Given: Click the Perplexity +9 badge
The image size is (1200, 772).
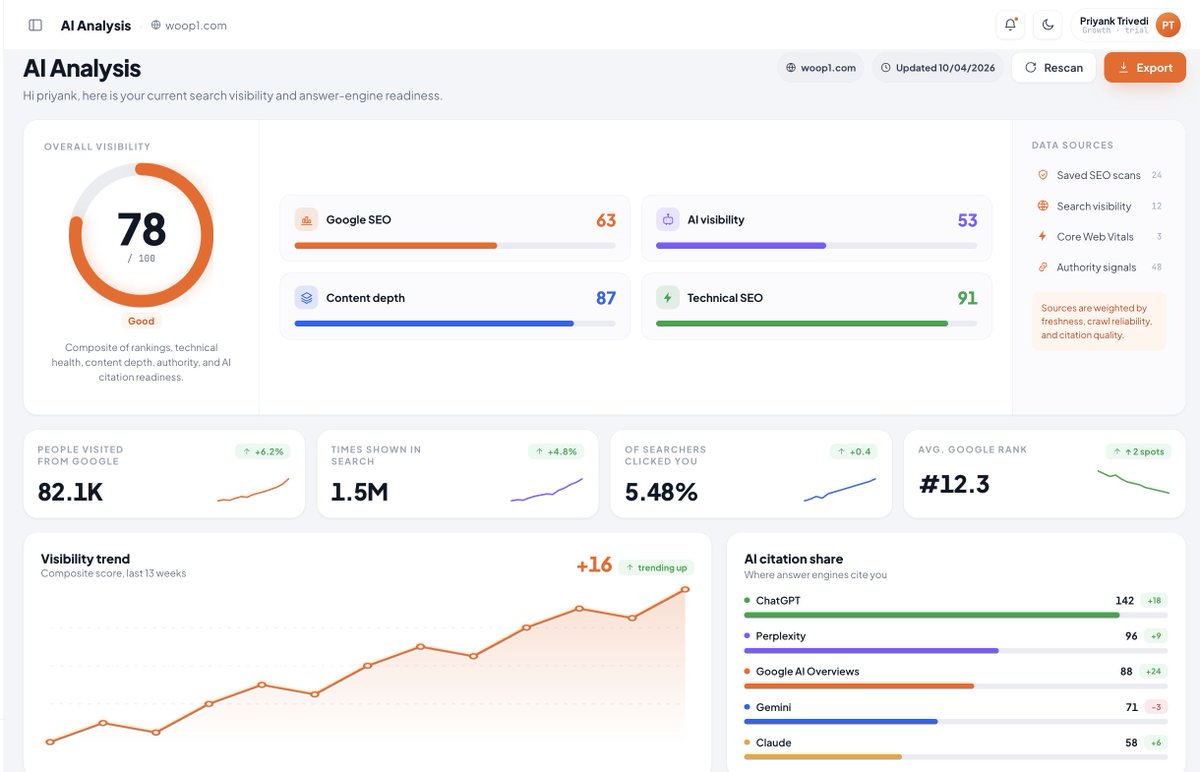Looking at the screenshot, I should click(x=1156, y=636).
